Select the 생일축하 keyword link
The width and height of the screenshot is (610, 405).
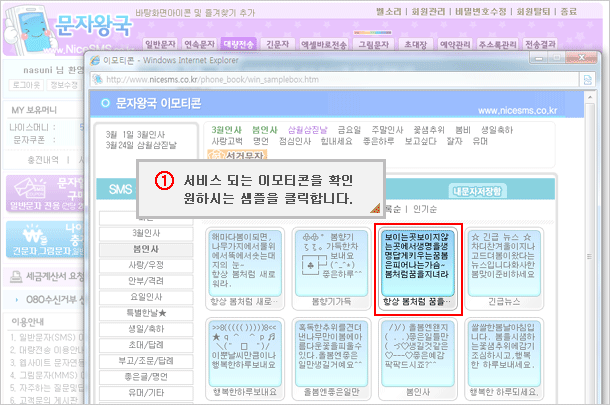click(x=497, y=130)
